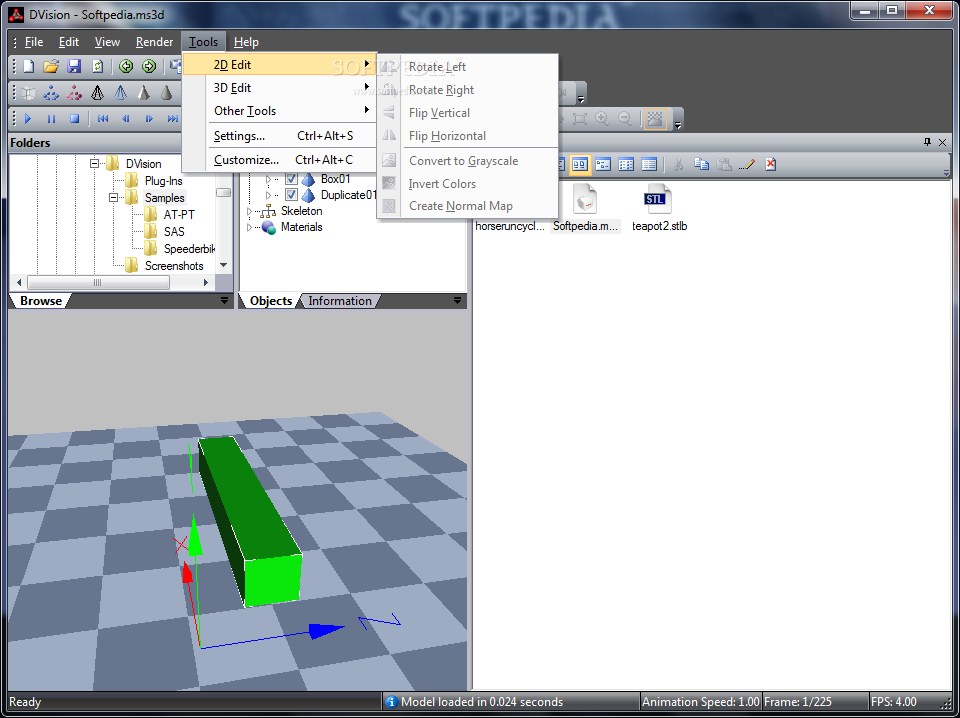Open the 3D Edit submenu
The width and height of the screenshot is (960, 718).
279,88
